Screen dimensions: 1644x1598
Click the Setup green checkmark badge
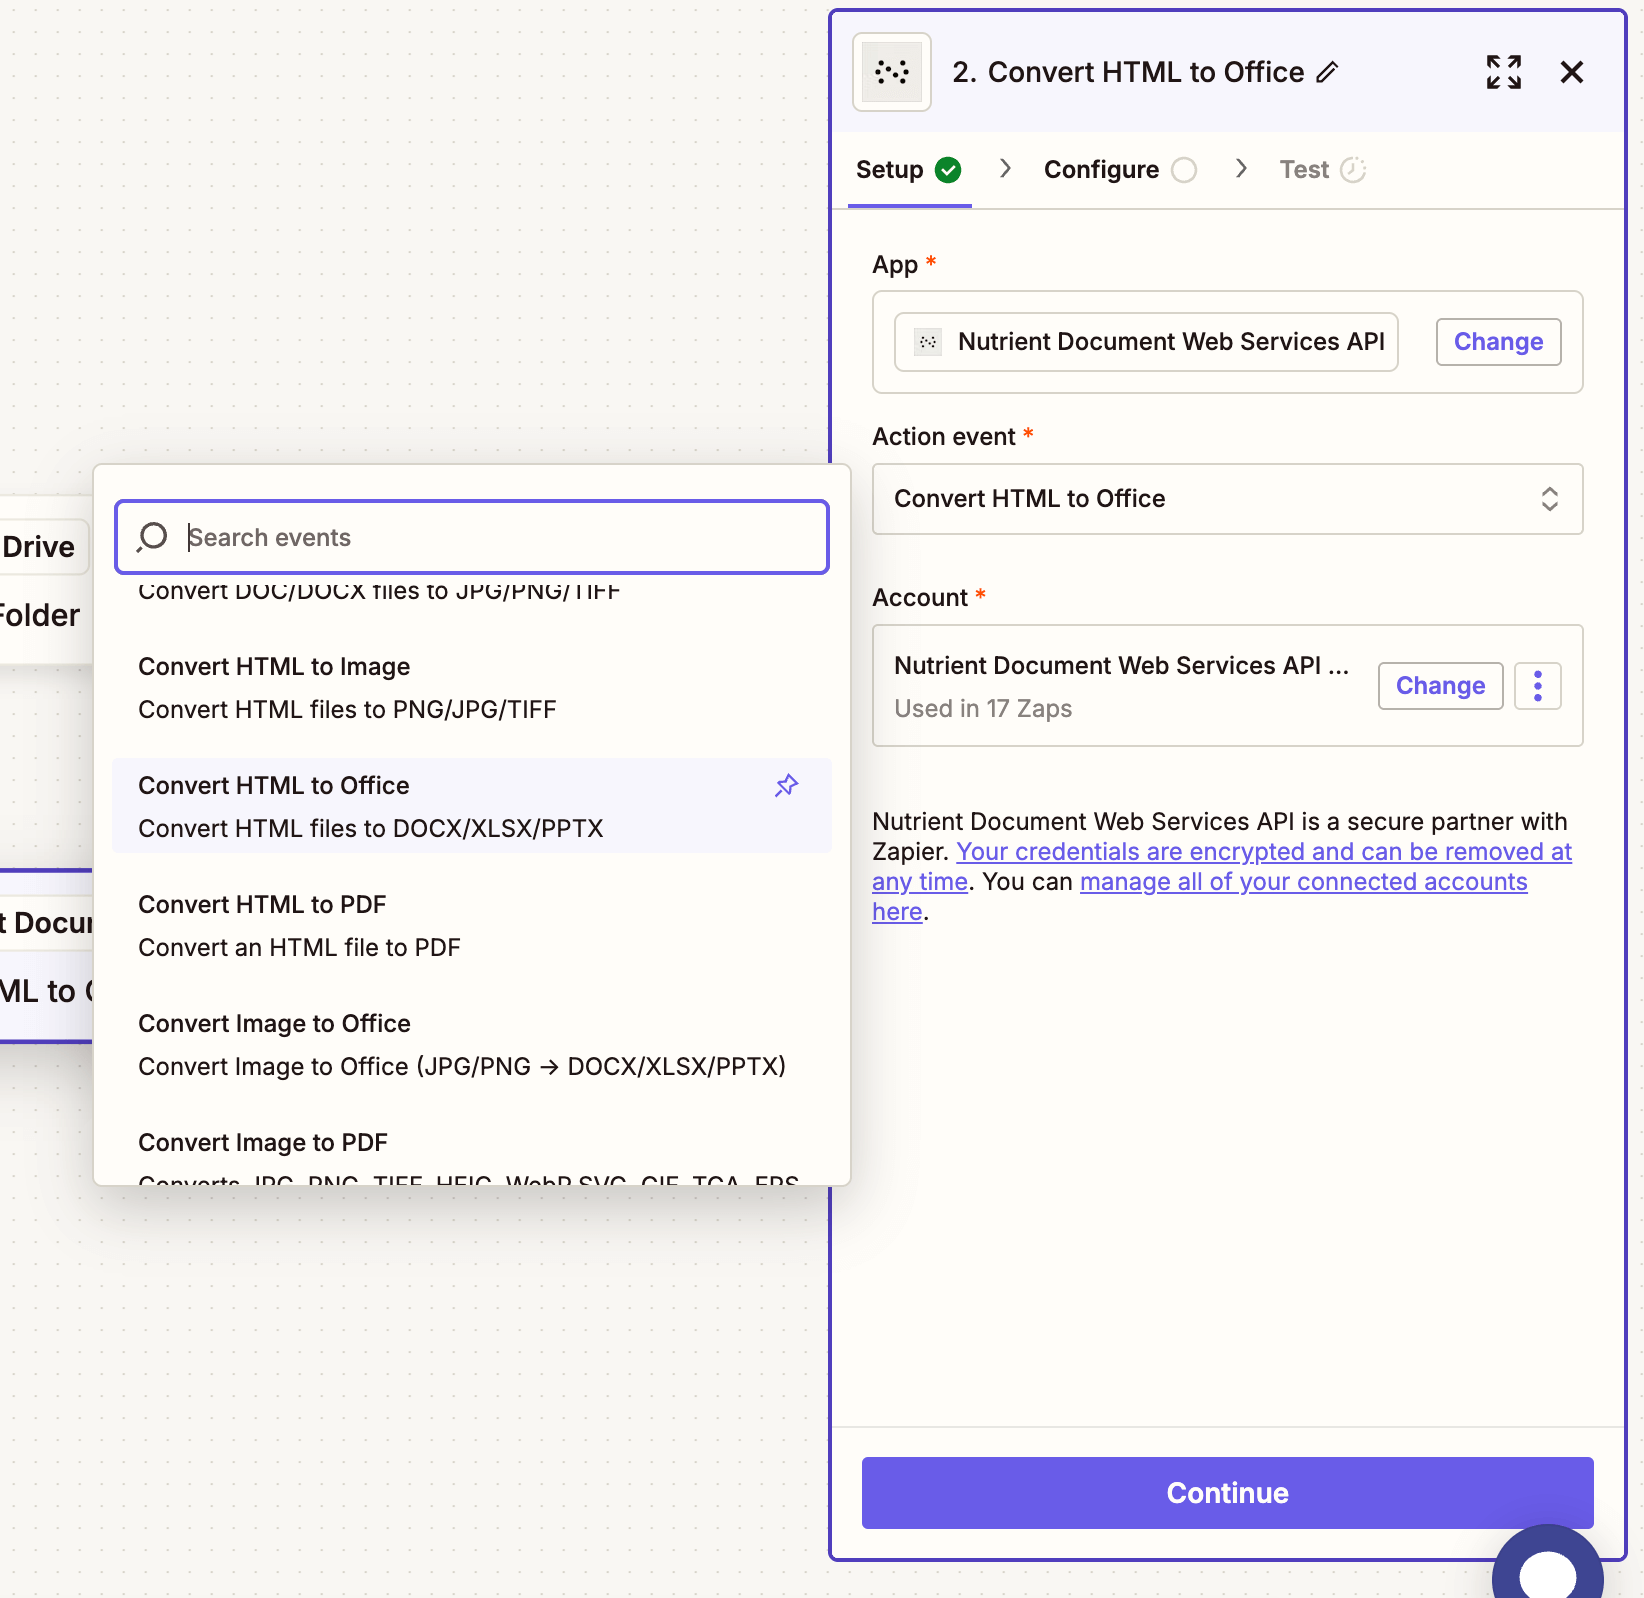point(947,169)
